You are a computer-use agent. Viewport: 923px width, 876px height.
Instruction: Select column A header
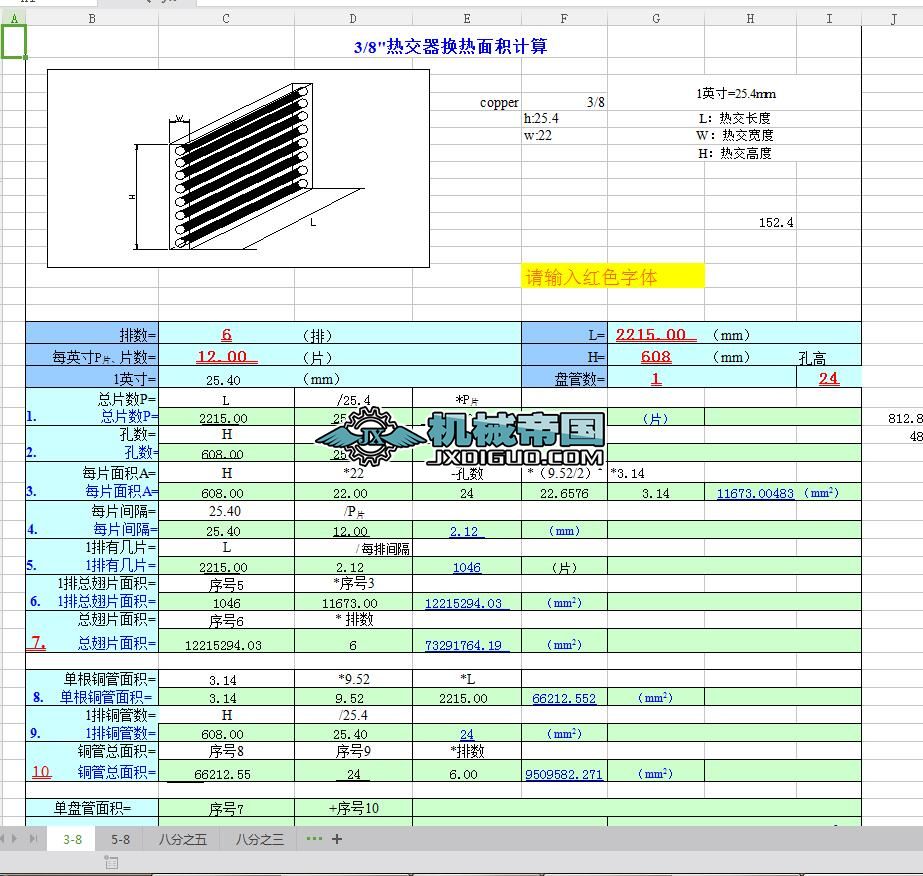point(14,19)
